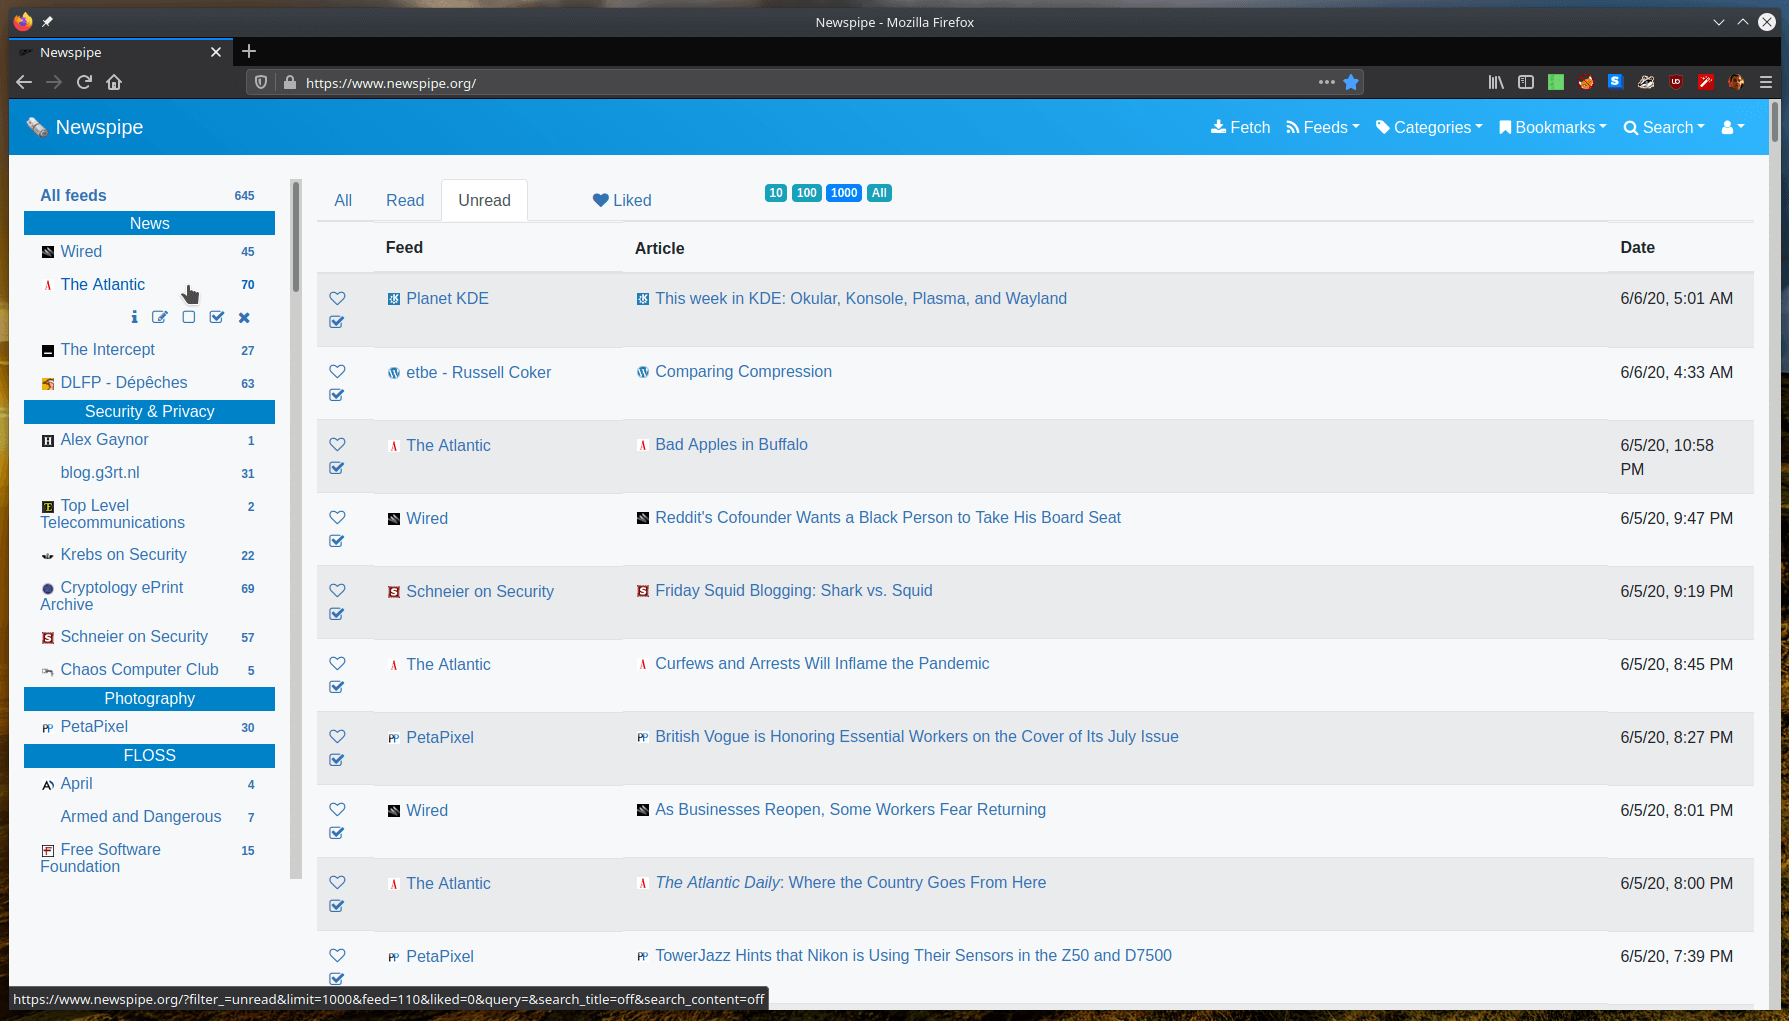
Task: Show Liked articles tab
Action: tap(622, 200)
